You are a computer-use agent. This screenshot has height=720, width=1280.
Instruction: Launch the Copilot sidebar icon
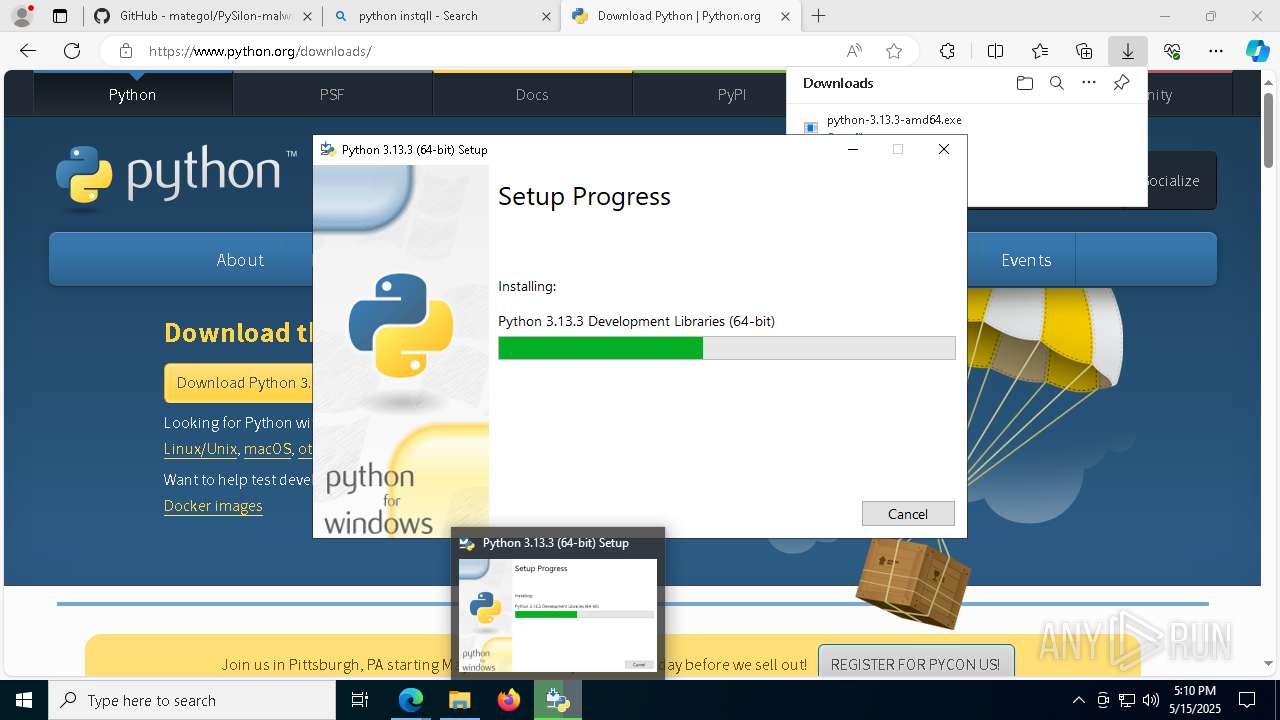tap(1257, 51)
